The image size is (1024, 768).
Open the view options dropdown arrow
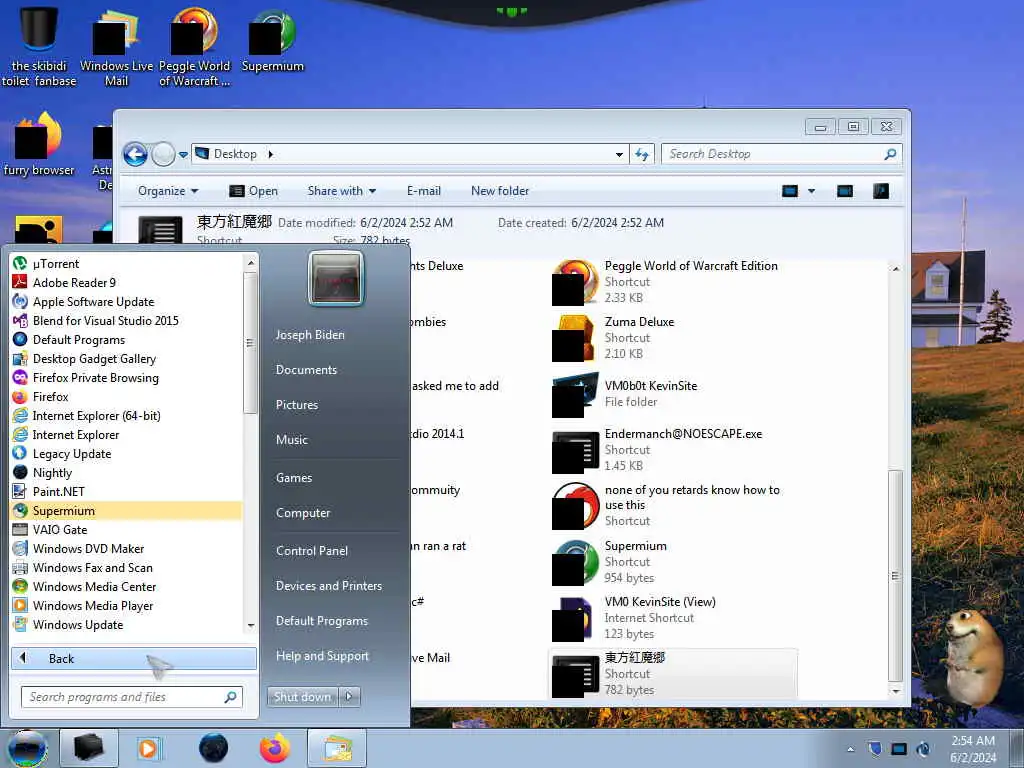pos(811,191)
